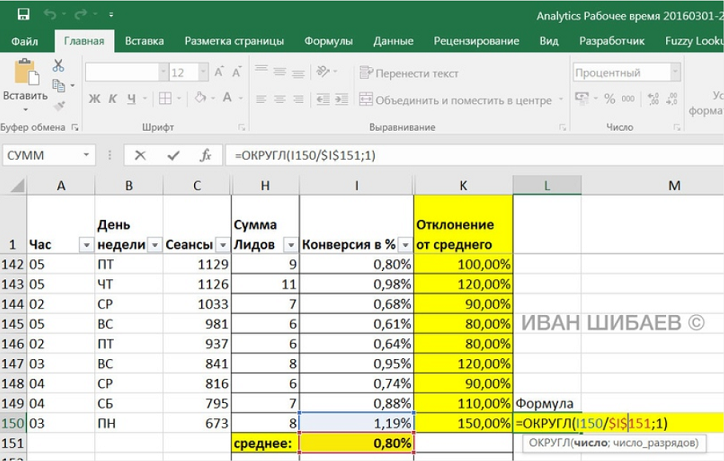
Task: Open the Quick Access Toolbar customize arrow
Action: point(111,15)
